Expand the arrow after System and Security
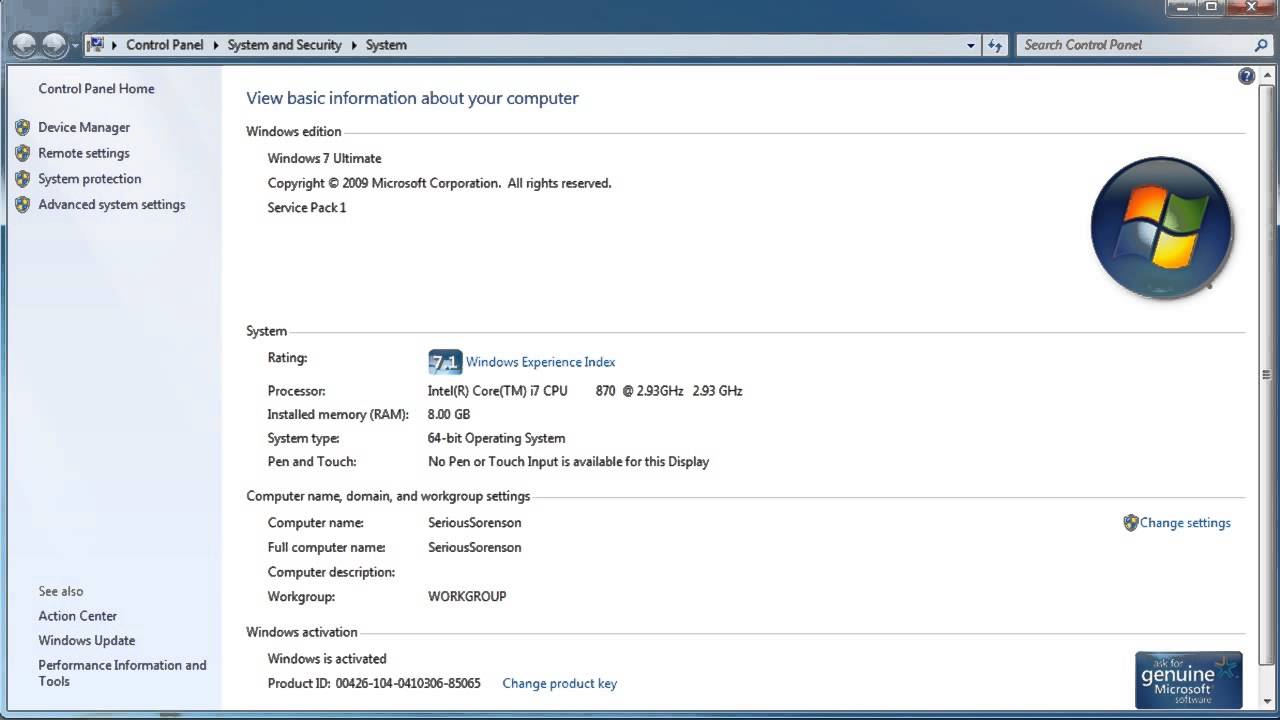The height and width of the screenshot is (720, 1280). 353,45
